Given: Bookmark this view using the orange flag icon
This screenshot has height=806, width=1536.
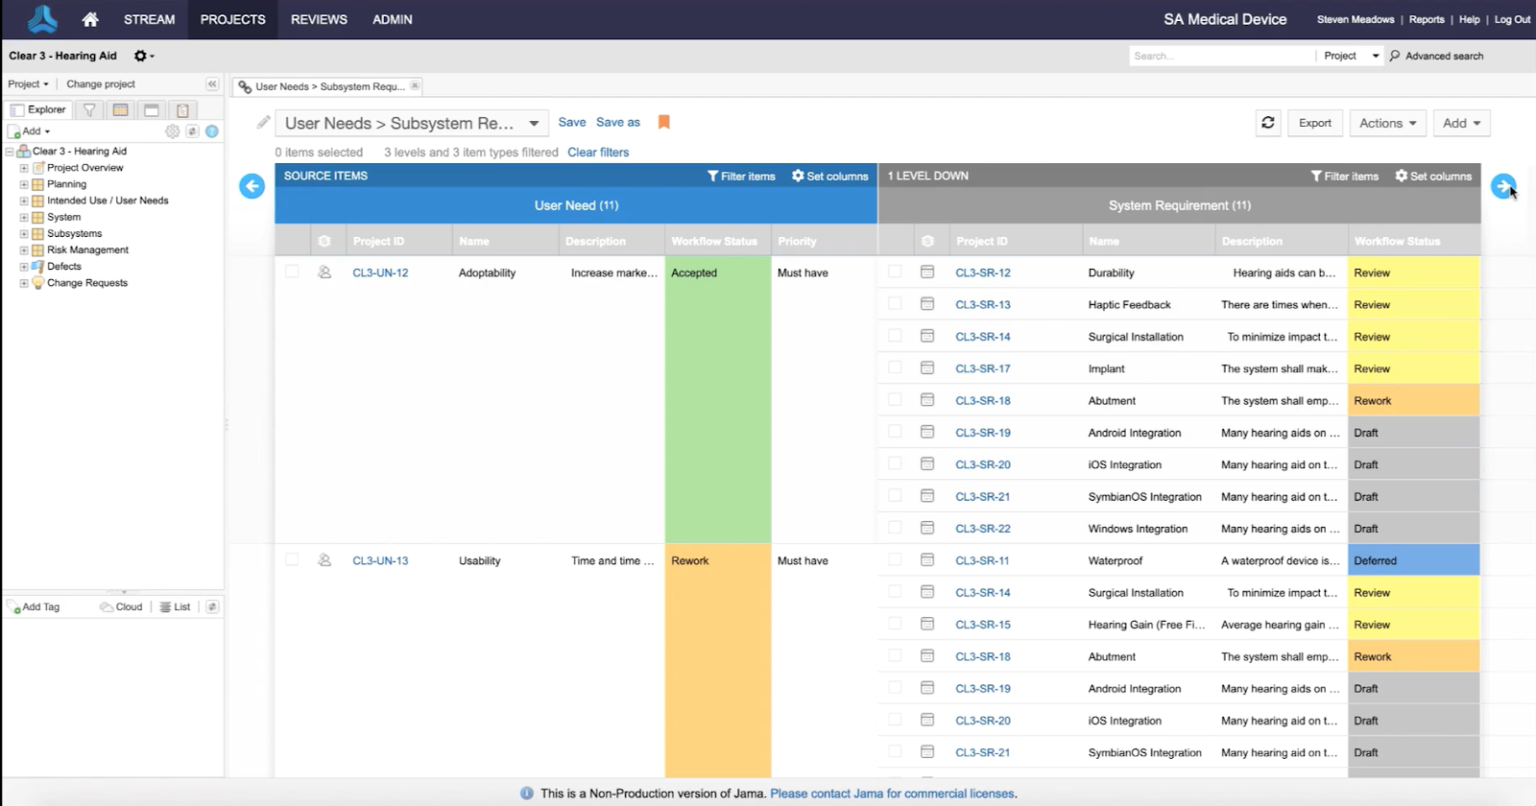Looking at the screenshot, I should (663, 121).
